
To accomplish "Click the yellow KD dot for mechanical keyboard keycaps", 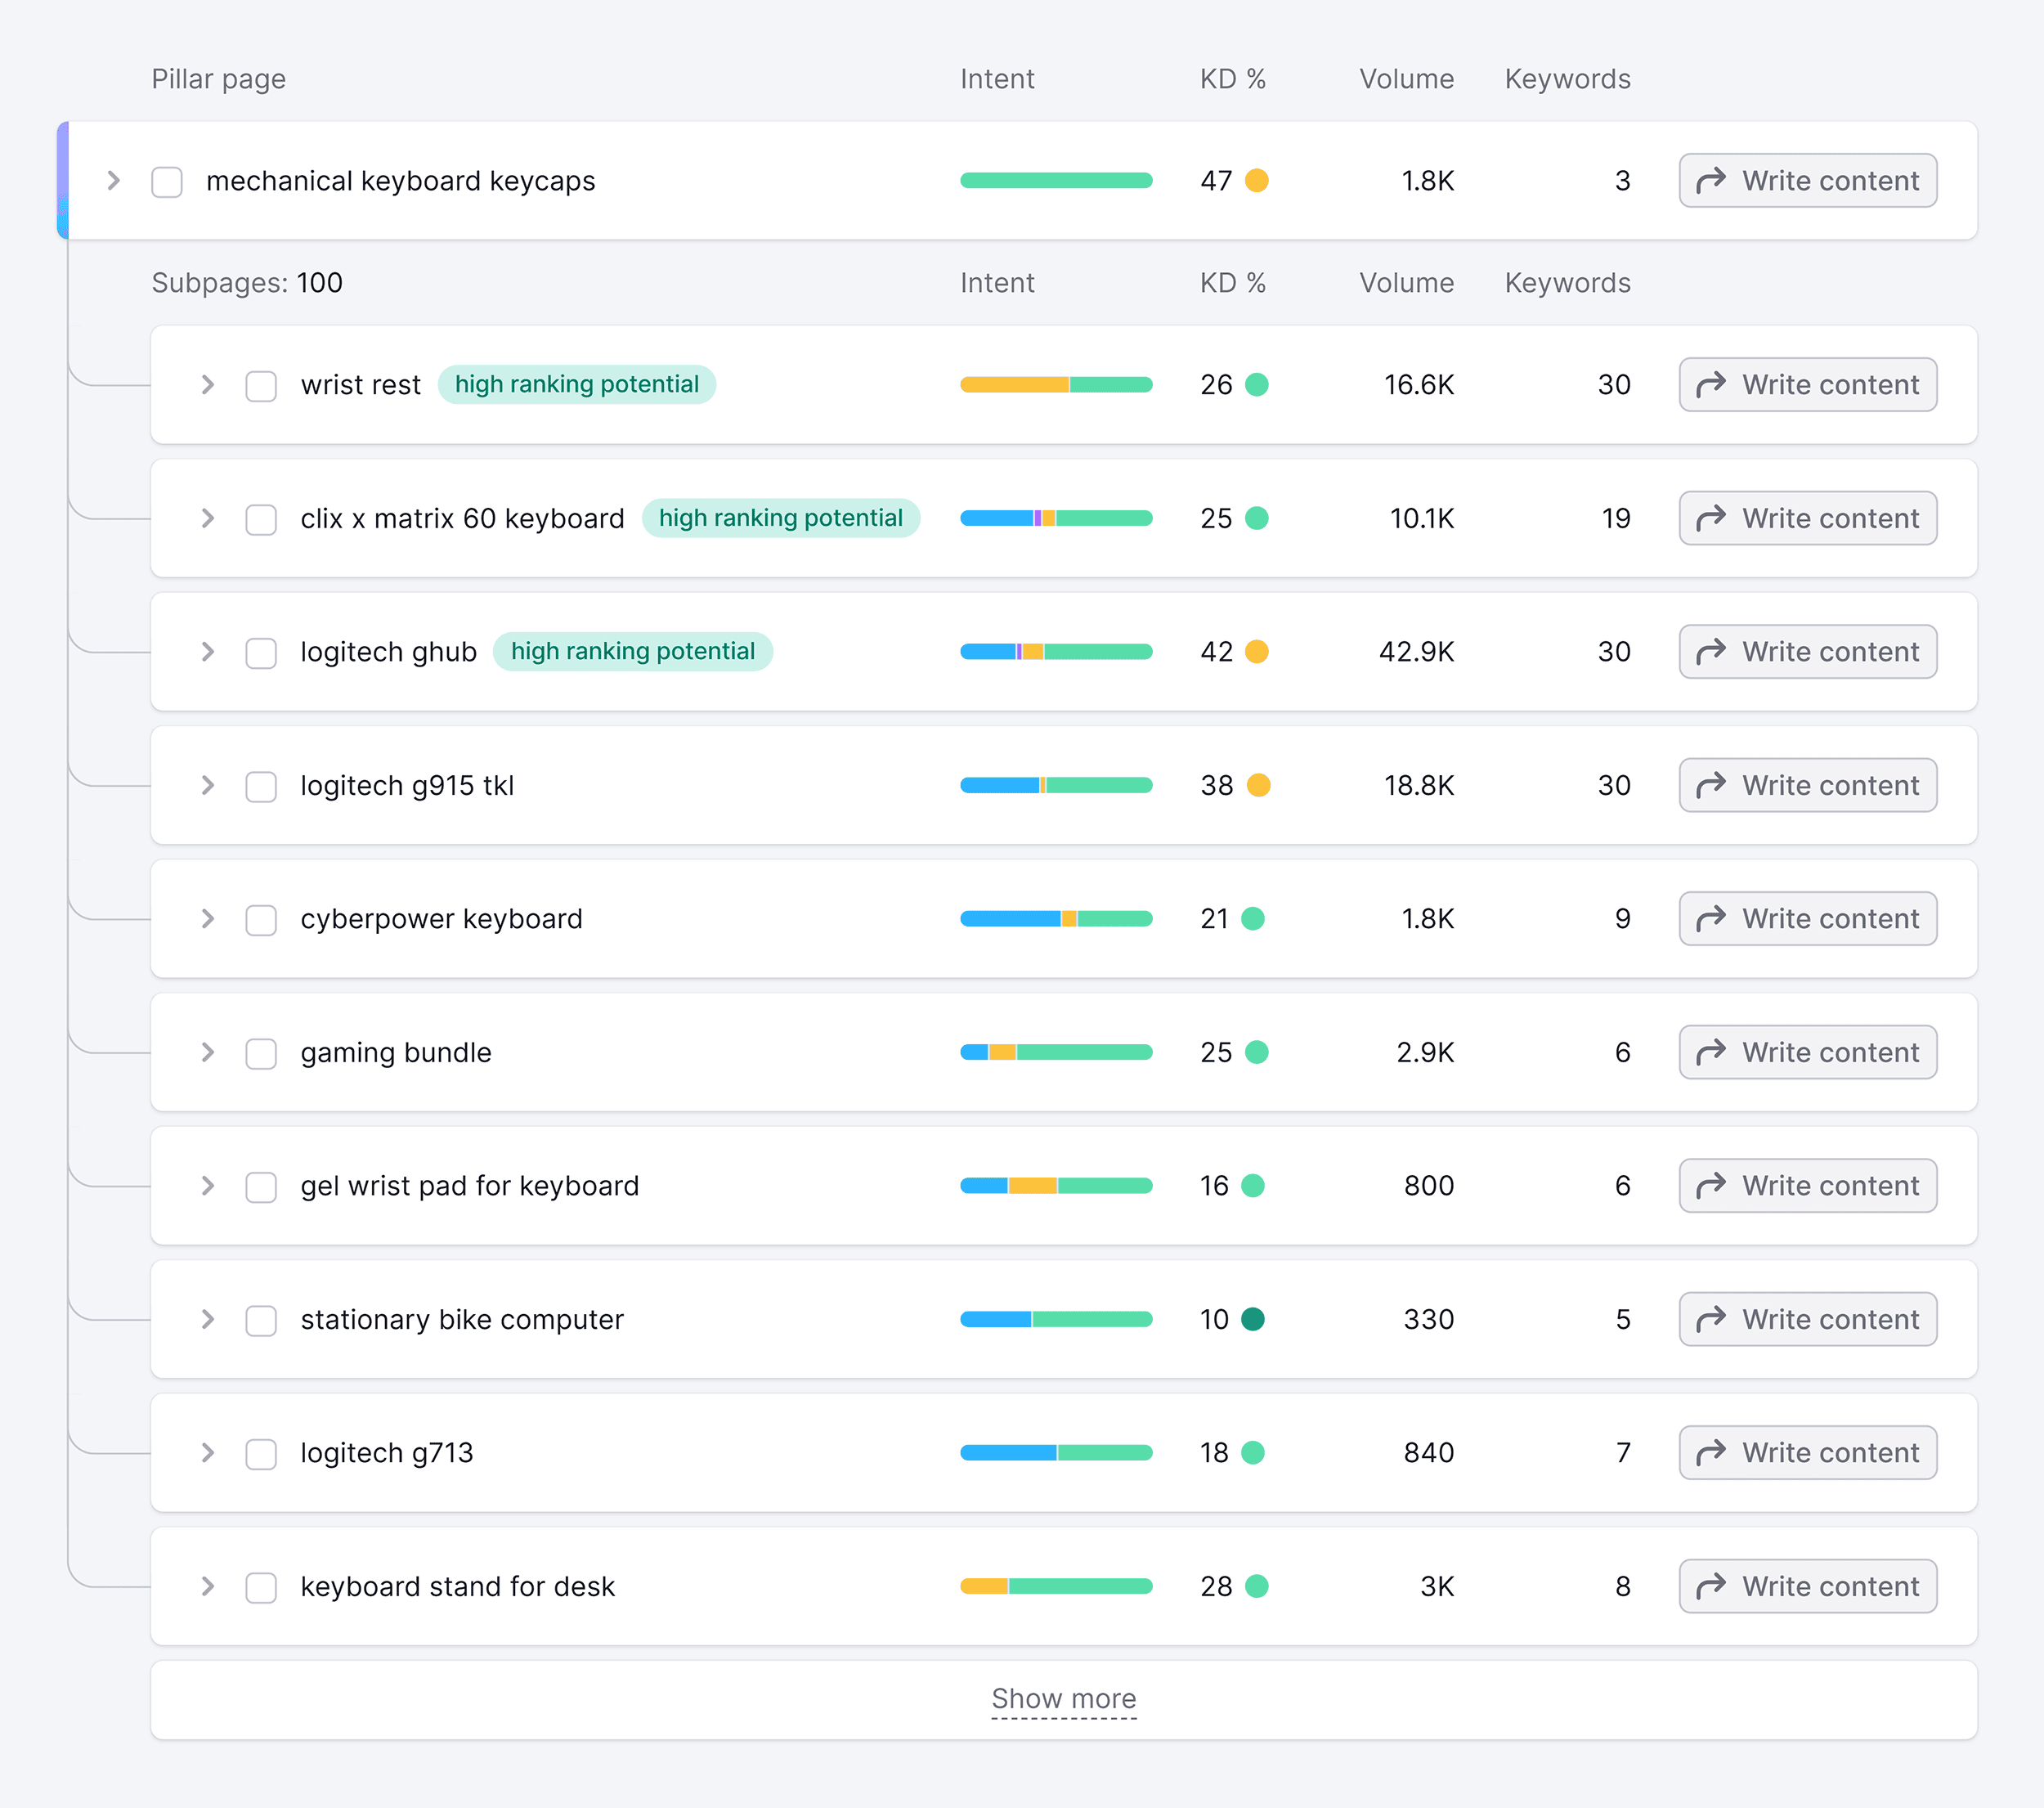I will [1257, 181].
